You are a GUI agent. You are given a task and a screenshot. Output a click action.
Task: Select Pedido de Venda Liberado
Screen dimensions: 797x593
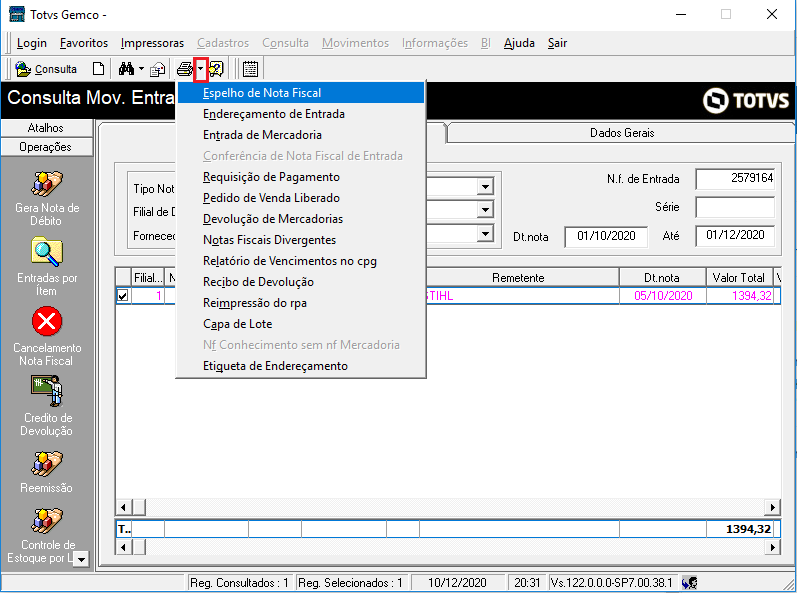pyautogui.click(x=301, y=198)
